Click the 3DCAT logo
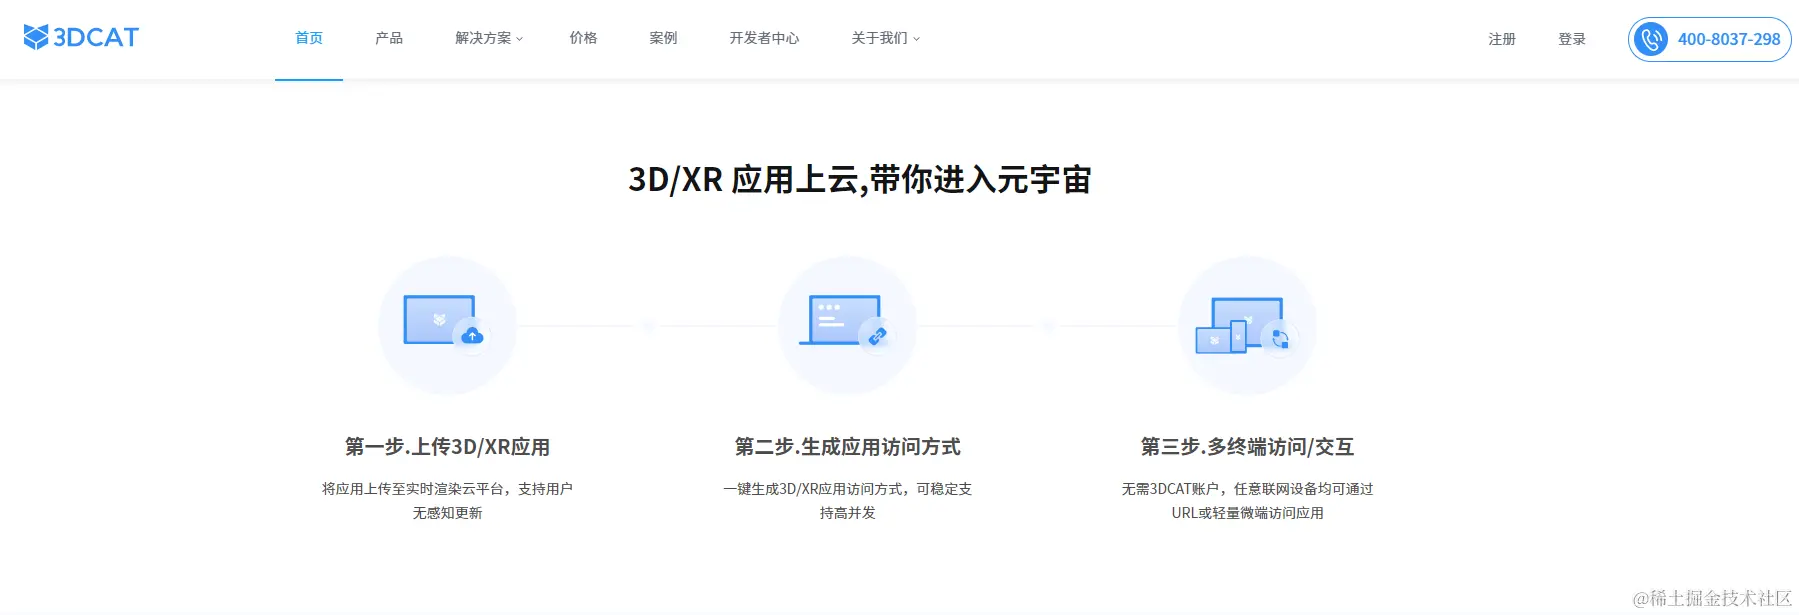 pyautogui.click(x=81, y=38)
